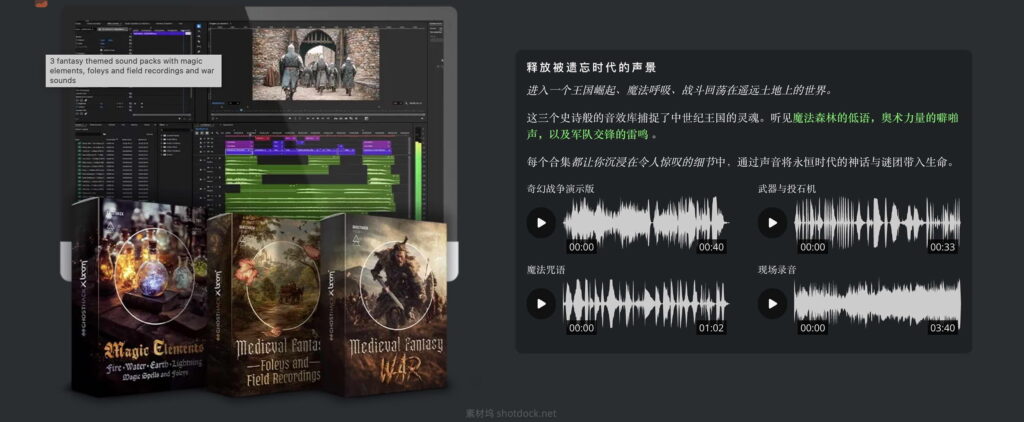
Task: Click the tooltip about 3 fantasy themed sound packs
Action: pos(134,70)
